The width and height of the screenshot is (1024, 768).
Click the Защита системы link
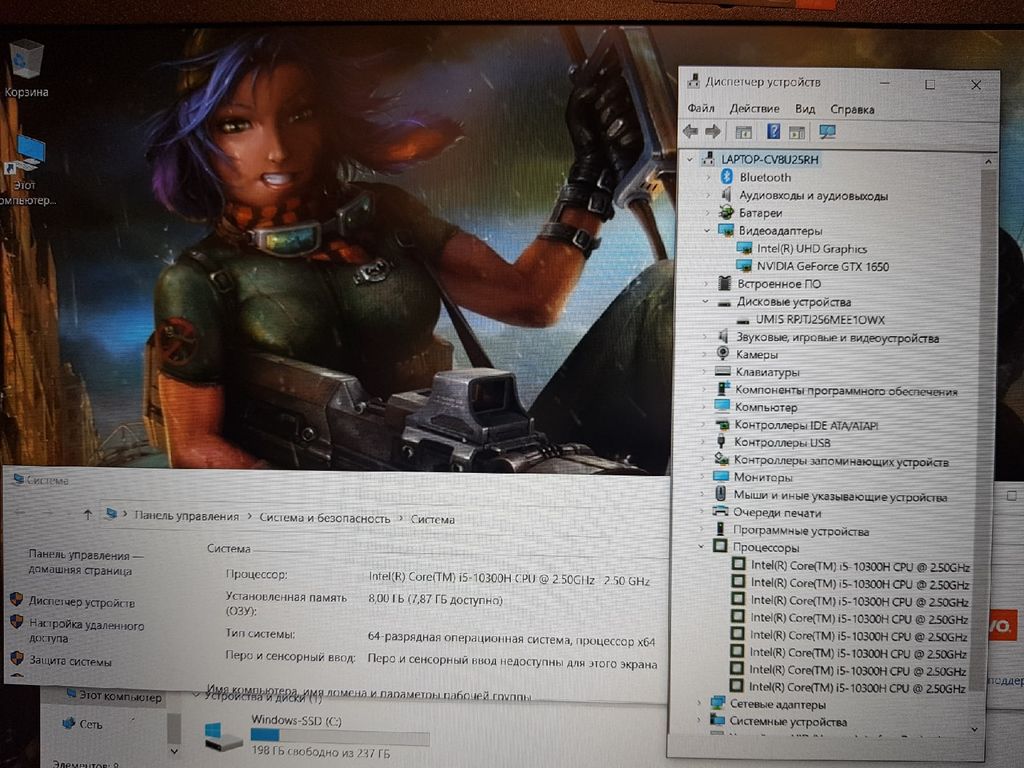point(70,662)
